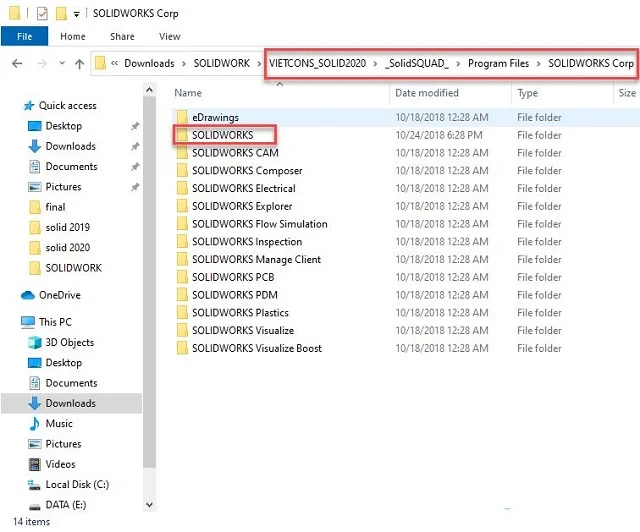Screen dimensions: 640x532
Task: Open the Local Disk (C:) drive icon
Action: pos(34,485)
